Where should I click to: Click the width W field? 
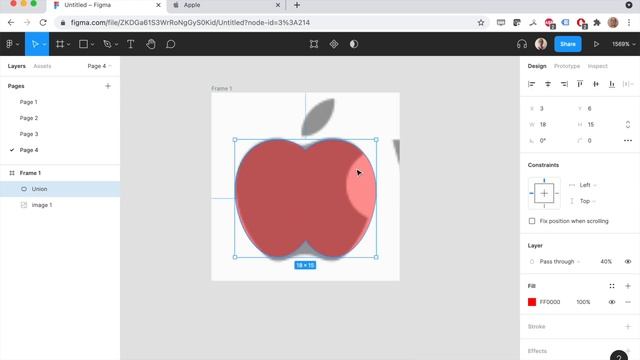pyautogui.click(x=549, y=124)
